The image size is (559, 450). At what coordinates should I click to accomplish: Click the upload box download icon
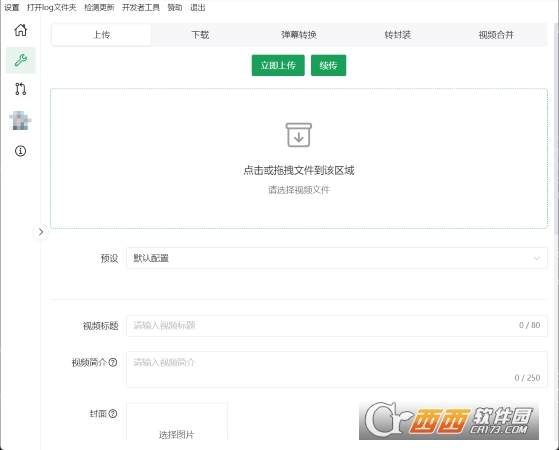[x=299, y=135]
